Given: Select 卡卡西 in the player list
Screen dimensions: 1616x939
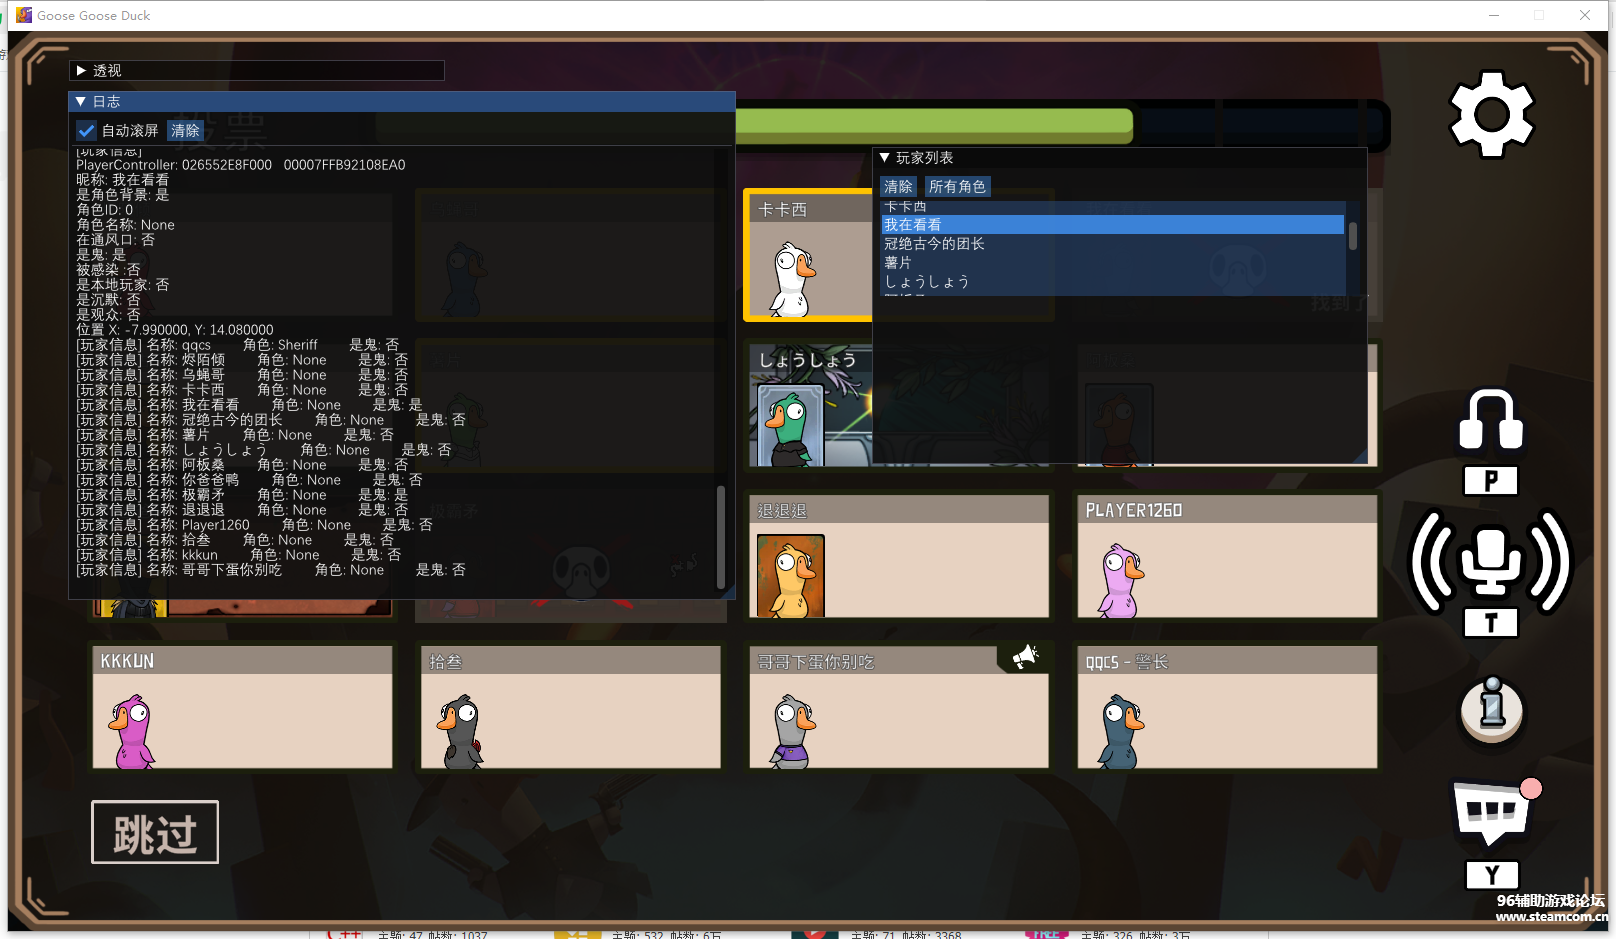Looking at the screenshot, I should (x=1112, y=207).
